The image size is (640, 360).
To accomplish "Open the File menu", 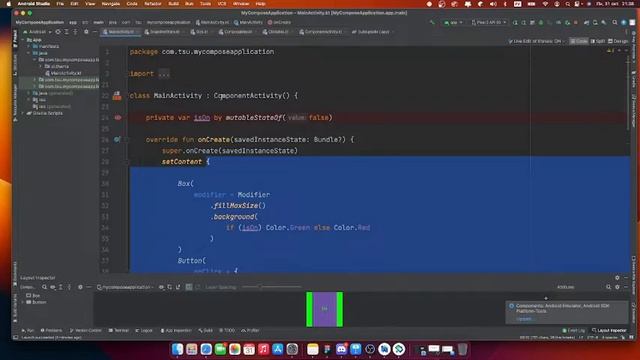I will coord(60,4).
